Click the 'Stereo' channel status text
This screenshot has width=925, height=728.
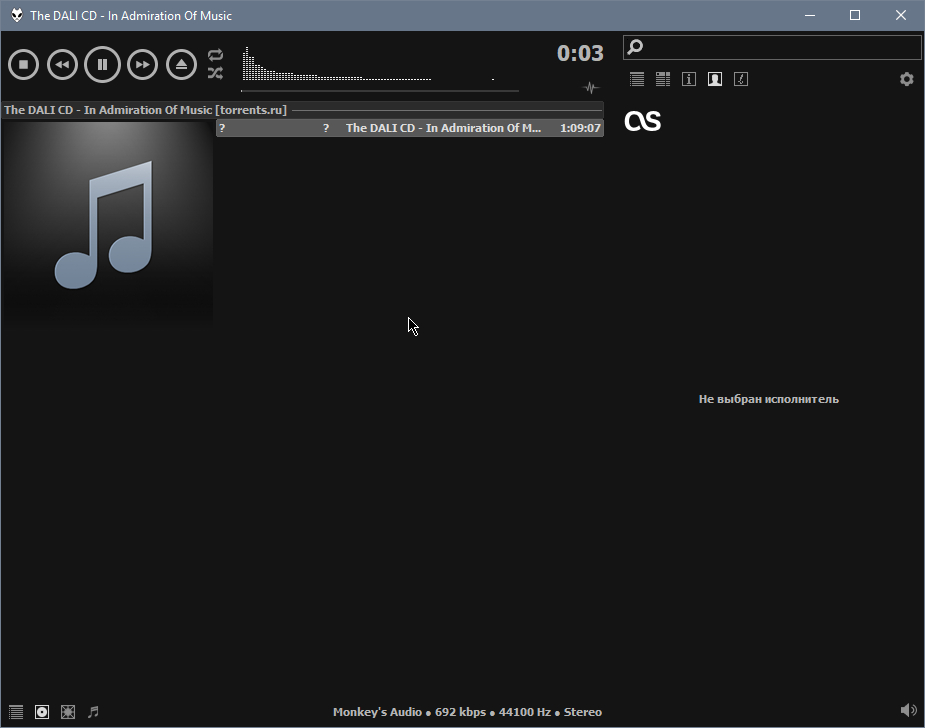583,712
